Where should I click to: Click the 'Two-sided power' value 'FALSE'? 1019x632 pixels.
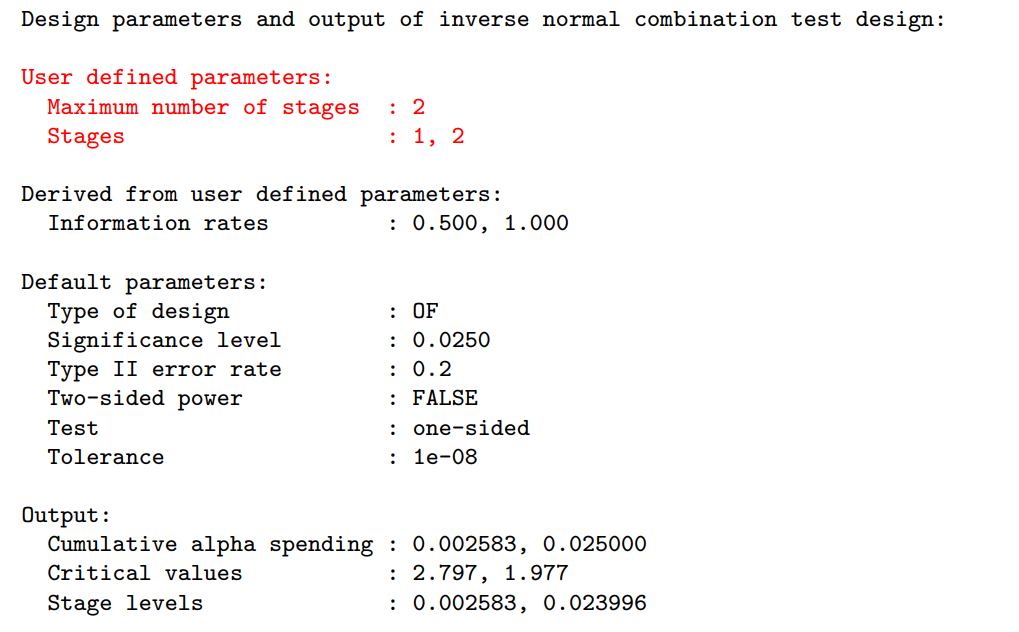(445, 398)
